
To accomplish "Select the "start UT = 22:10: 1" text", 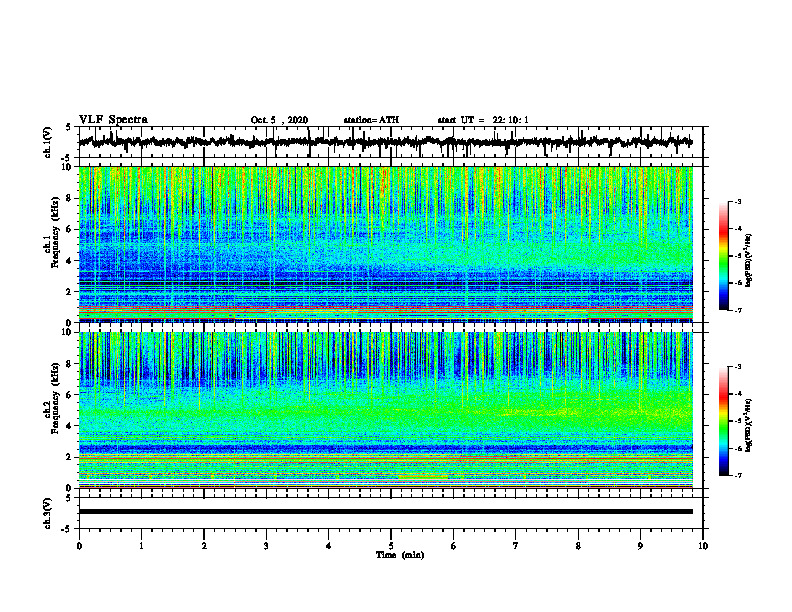I will pyautogui.click(x=483, y=120).
